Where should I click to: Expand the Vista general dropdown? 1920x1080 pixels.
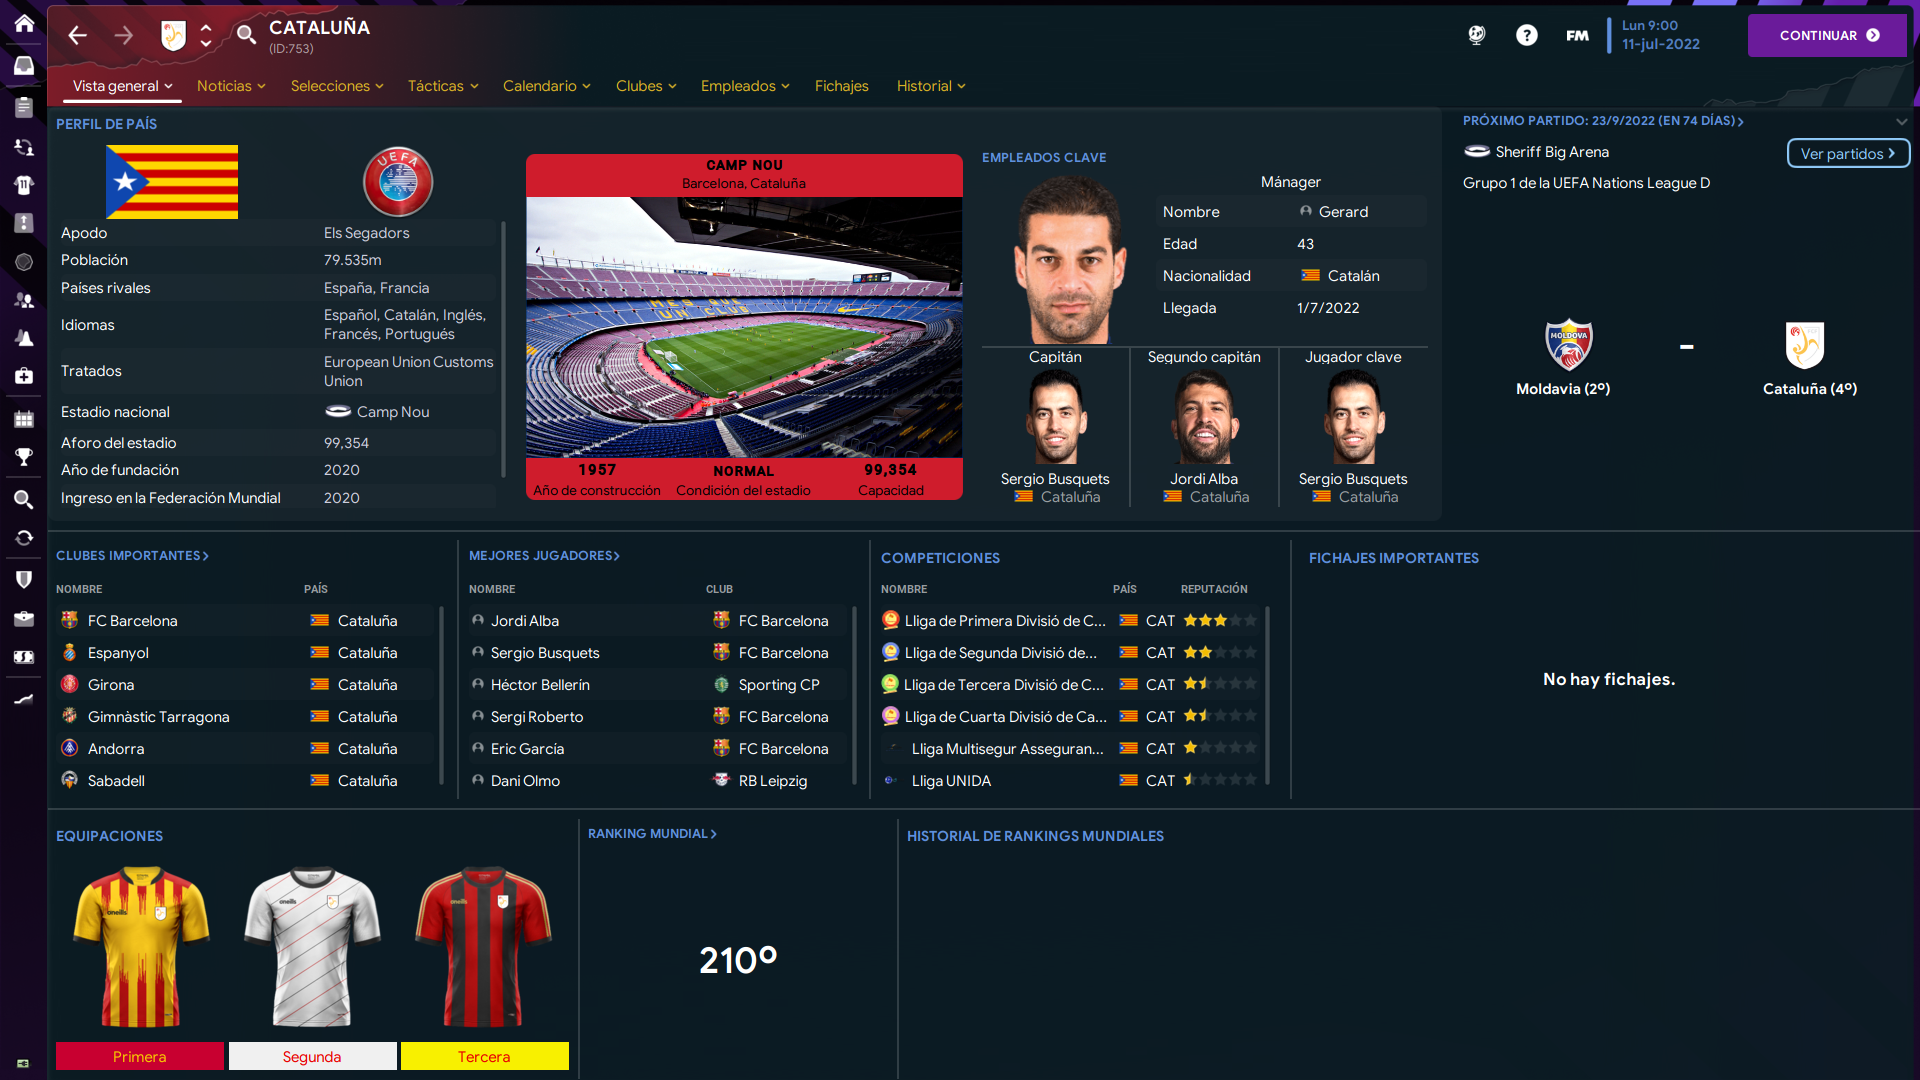pyautogui.click(x=122, y=86)
